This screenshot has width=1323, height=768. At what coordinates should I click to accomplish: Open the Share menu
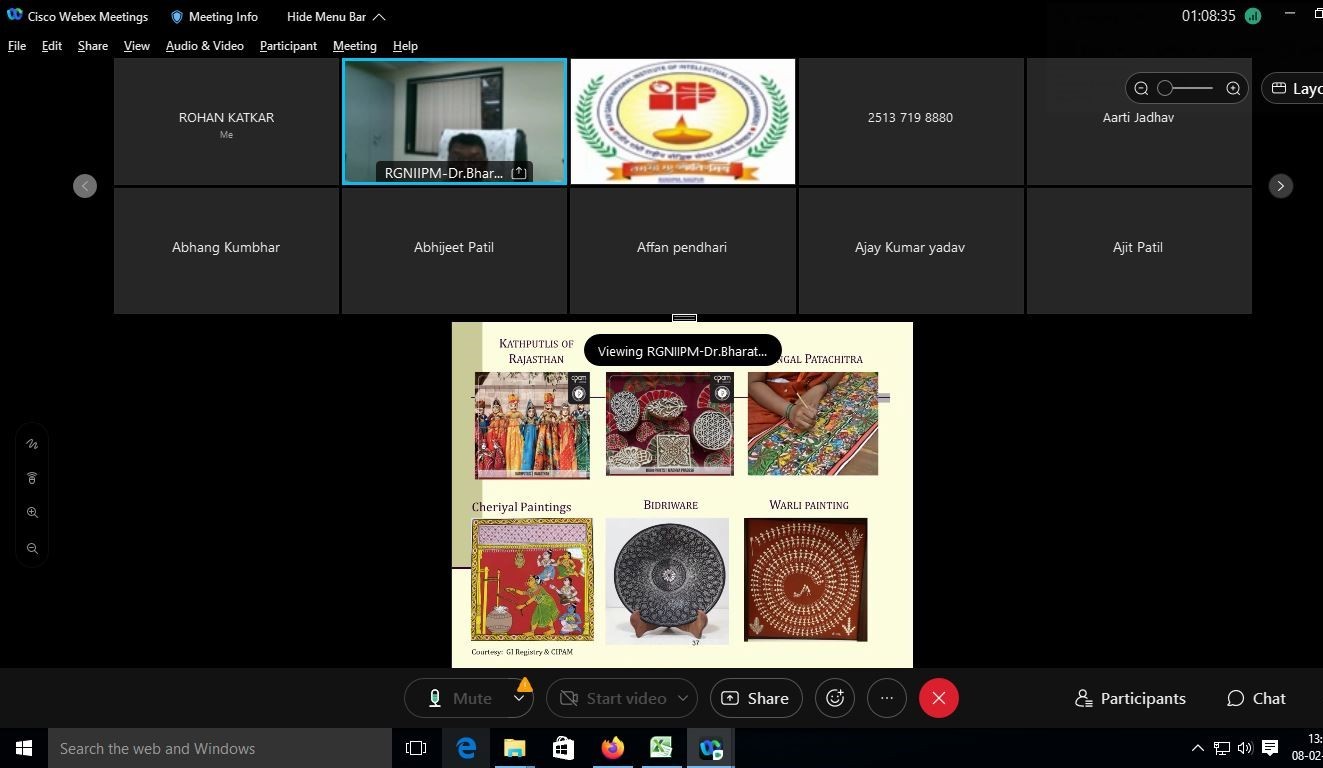pyautogui.click(x=93, y=46)
